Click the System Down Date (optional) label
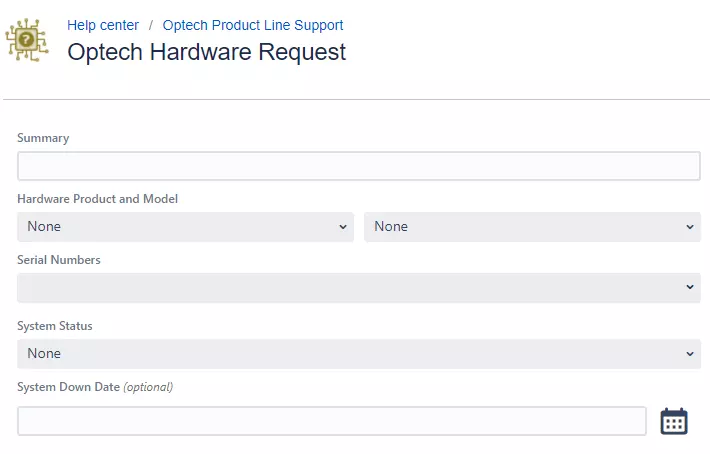This screenshot has height=454, width=710. [x=95, y=387]
